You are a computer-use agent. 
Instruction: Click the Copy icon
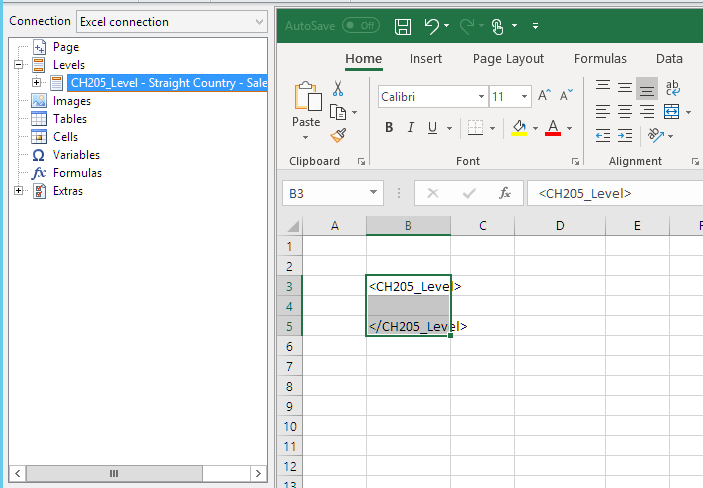[338, 112]
